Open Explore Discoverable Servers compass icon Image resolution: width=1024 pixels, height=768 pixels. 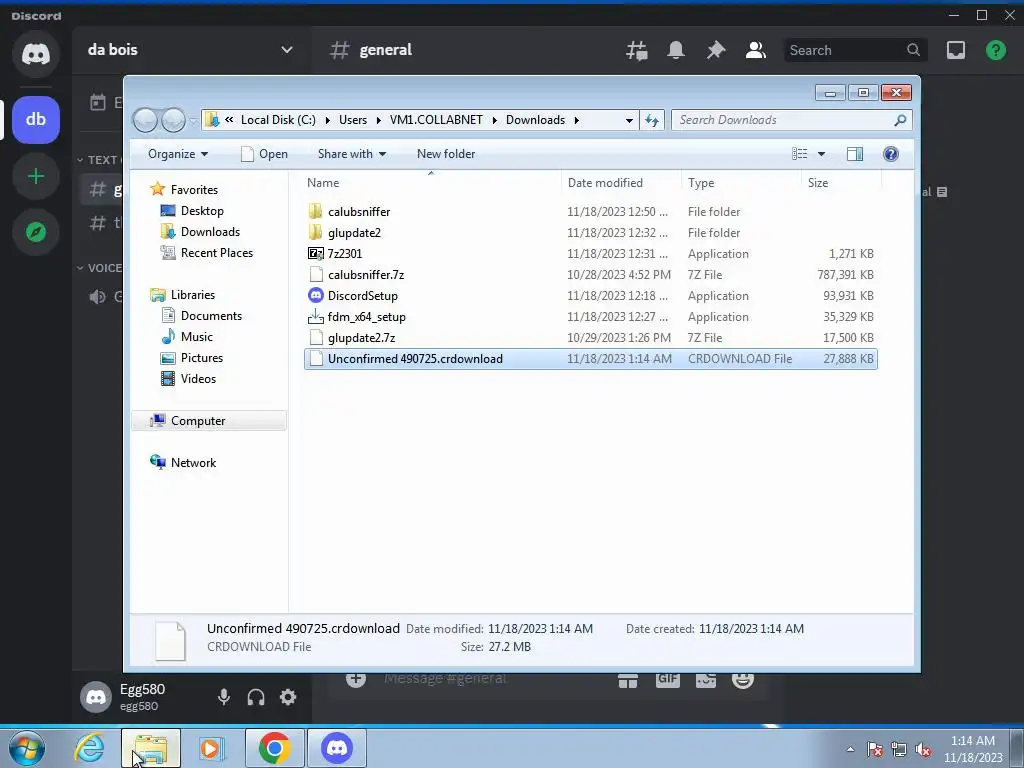click(36, 232)
